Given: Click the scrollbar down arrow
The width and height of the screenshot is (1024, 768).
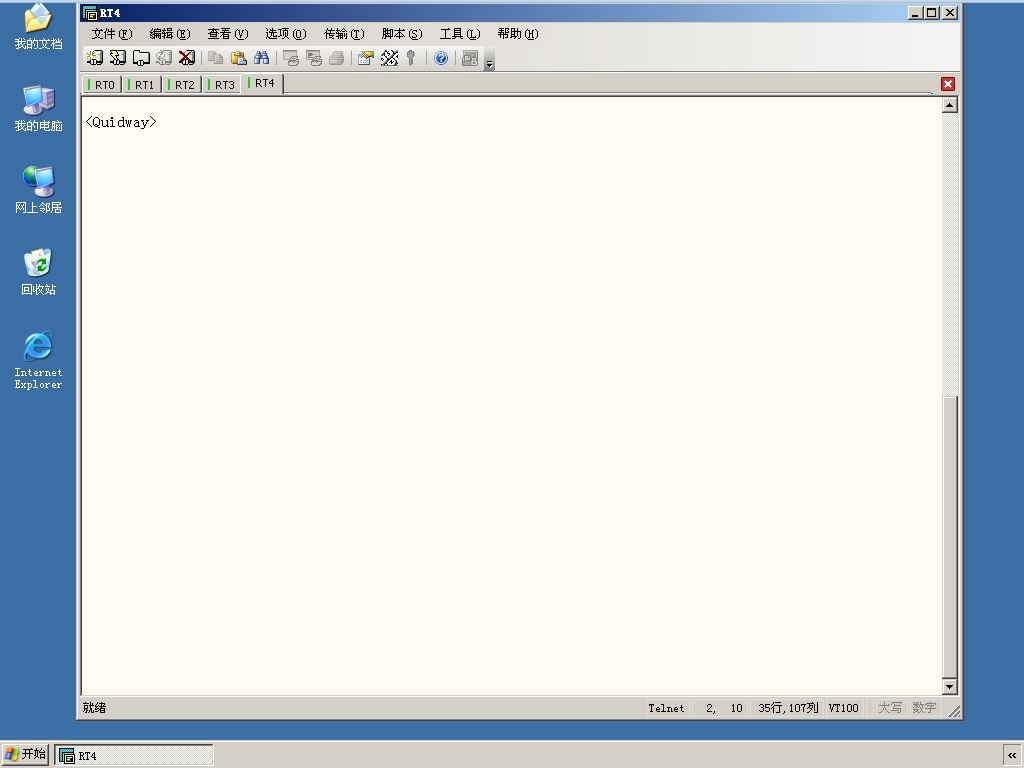Looking at the screenshot, I should coord(950,686).
